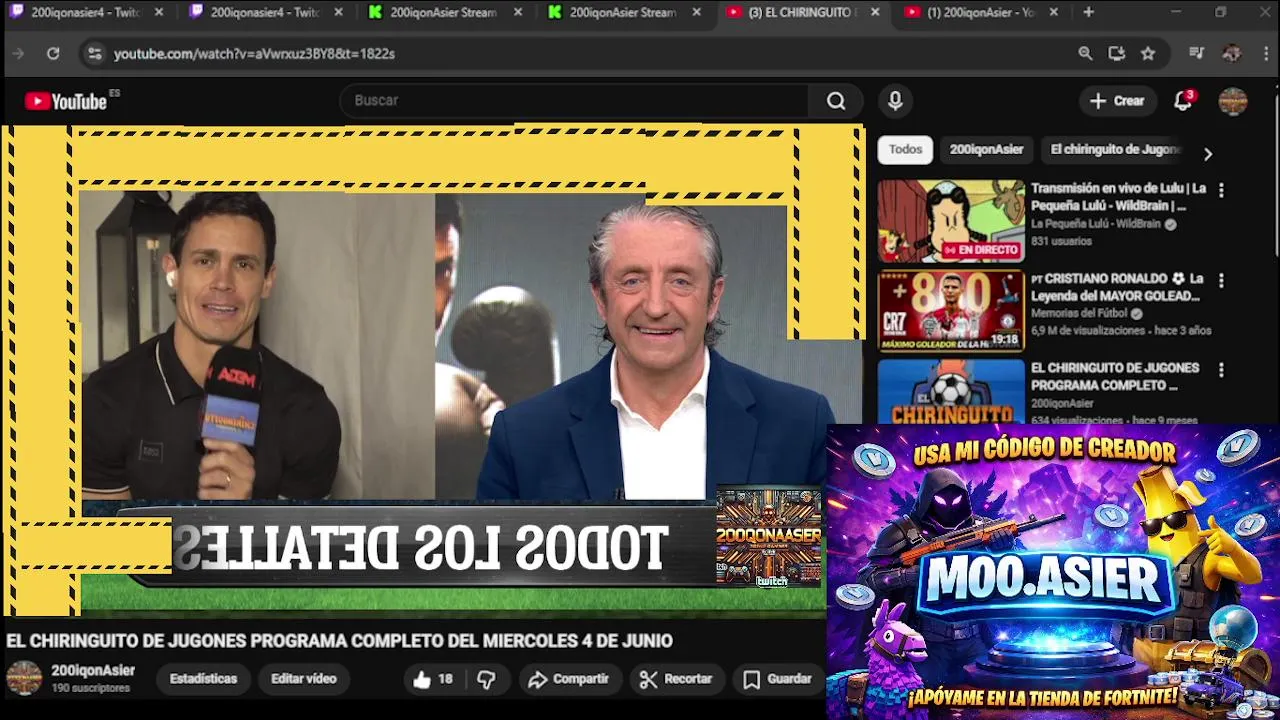Open options menu for Cristiano Ronaldo video
This screenshot has width=1280, height=720.
[1220, 280]
